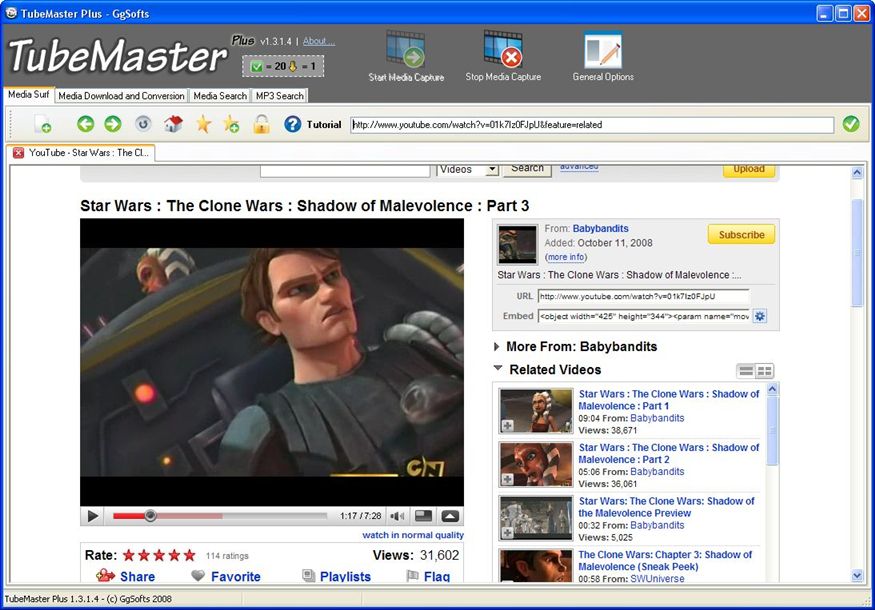Go forward with the green right arrow

(113, 124)
